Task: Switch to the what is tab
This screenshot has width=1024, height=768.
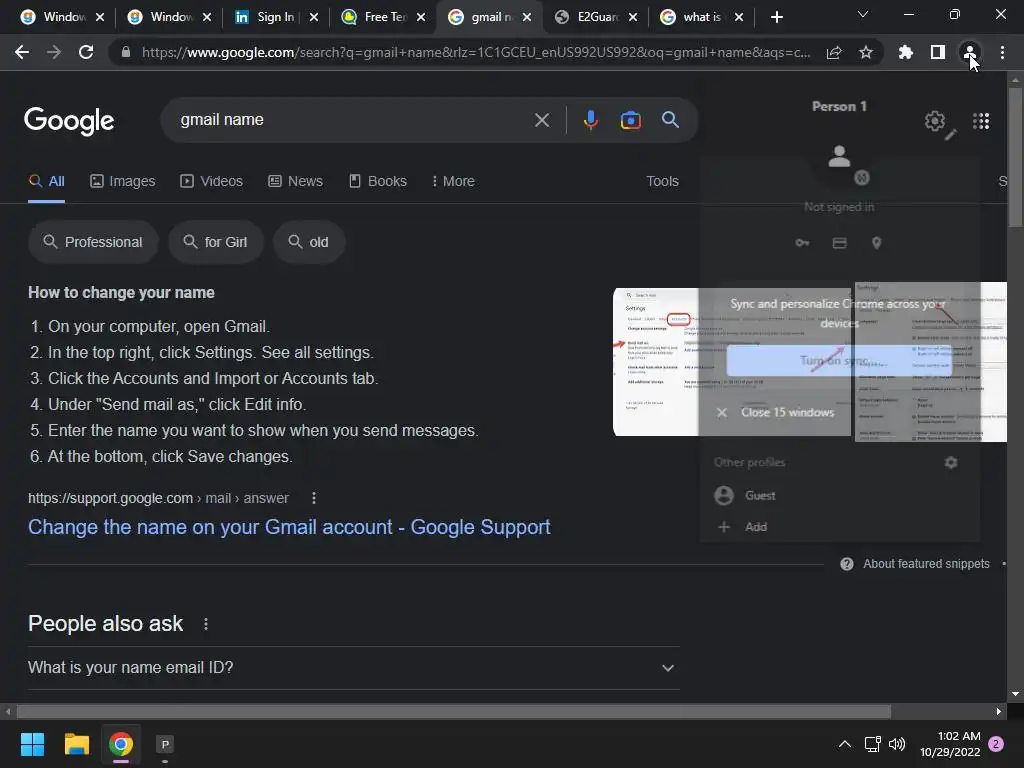Action: [702, 17]
